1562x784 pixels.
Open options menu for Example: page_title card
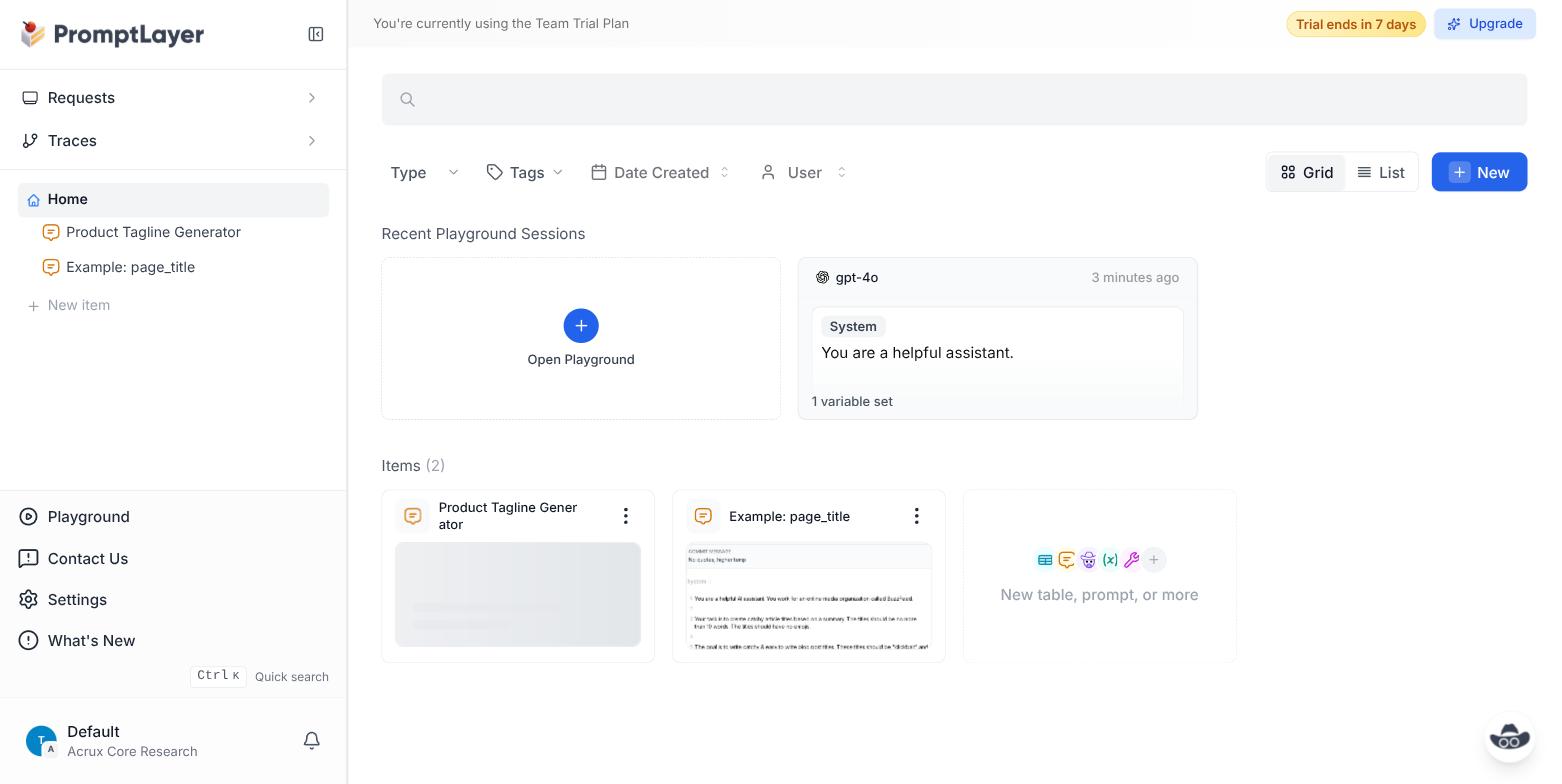click(916, 516)
